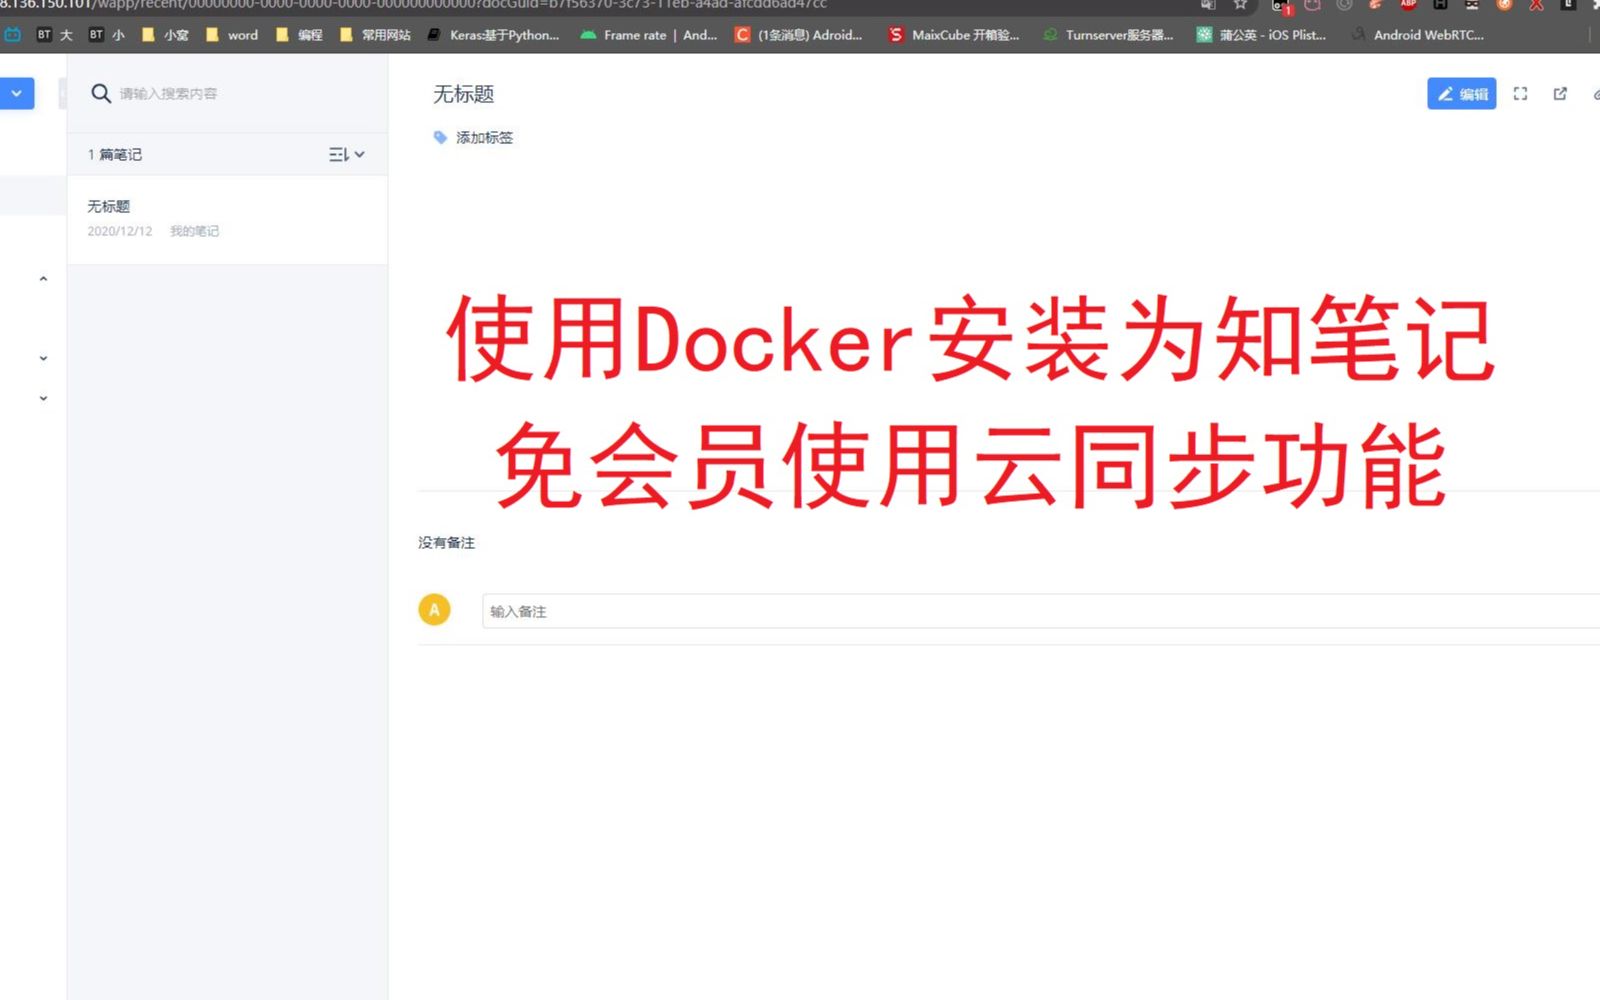Click the 2020/12/12 date on the note item
Viewport: 1600px width, 1000px height.
[120, 231]
